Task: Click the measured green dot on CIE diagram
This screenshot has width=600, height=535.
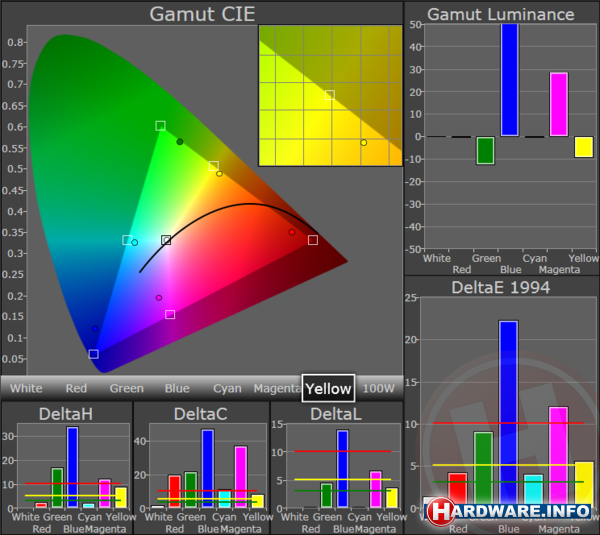Action: 180,142
